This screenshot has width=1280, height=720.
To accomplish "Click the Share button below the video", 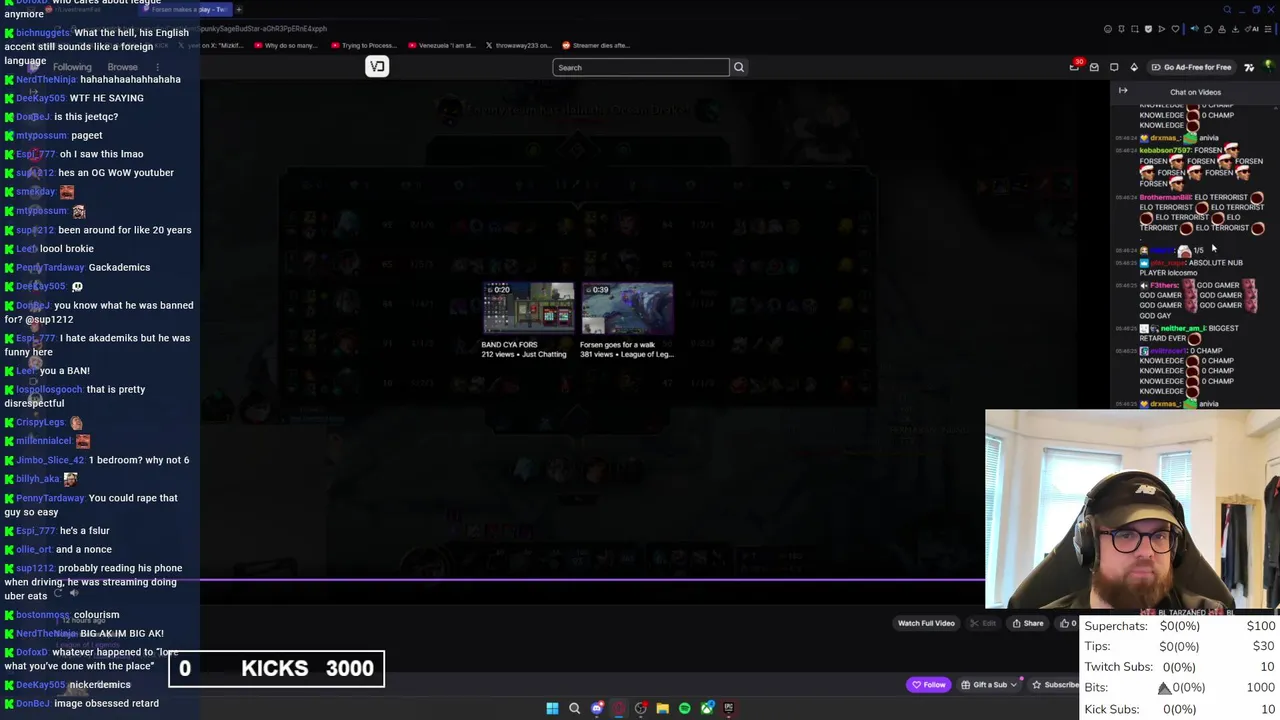I will pyautogui.click(x=1028, y=623).
